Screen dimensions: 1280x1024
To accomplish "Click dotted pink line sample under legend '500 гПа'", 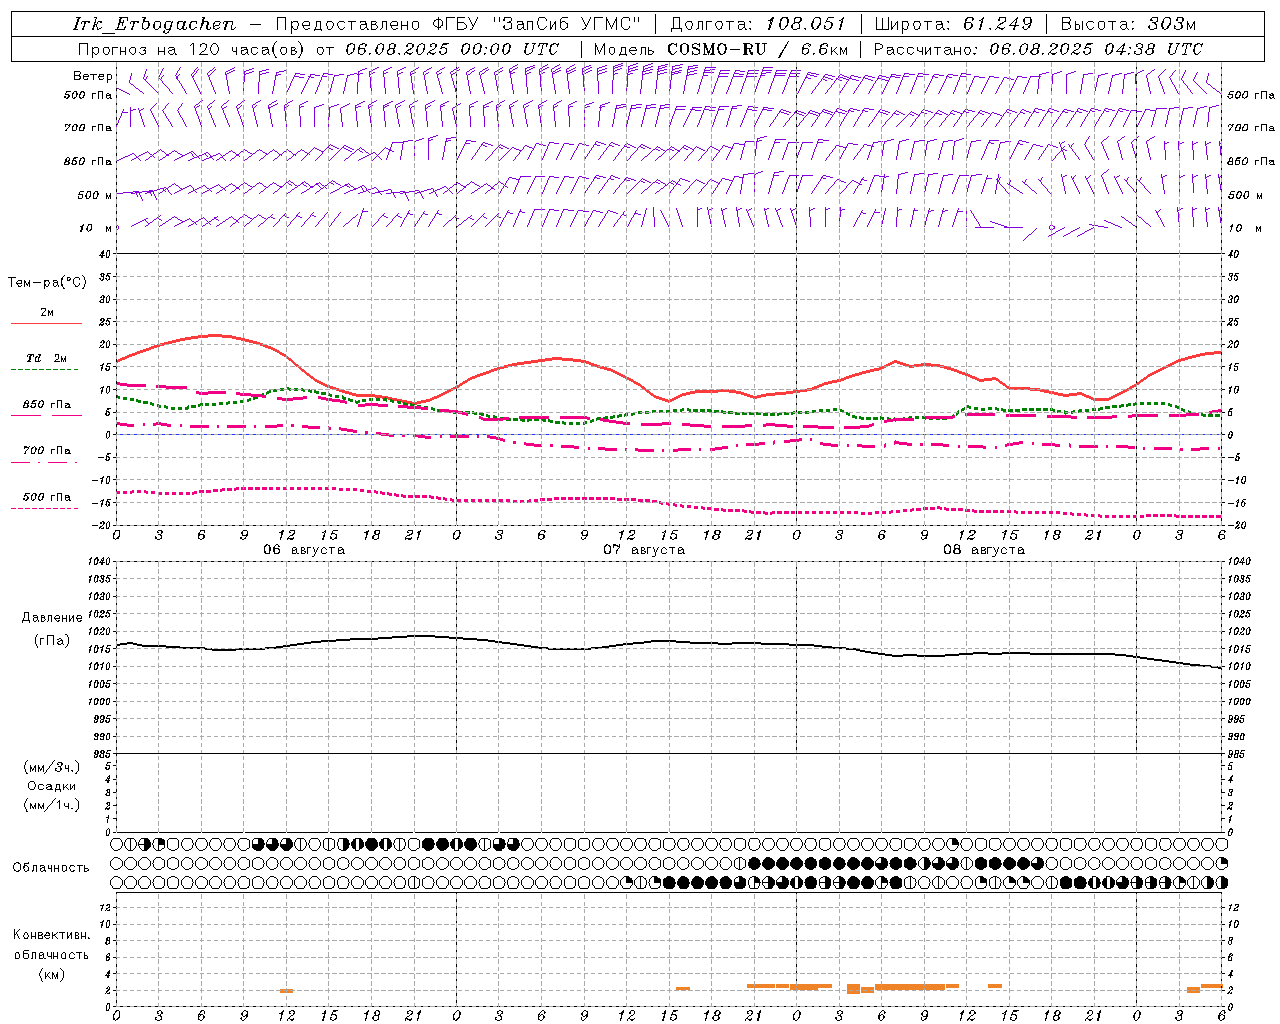I will coord(45,509).
